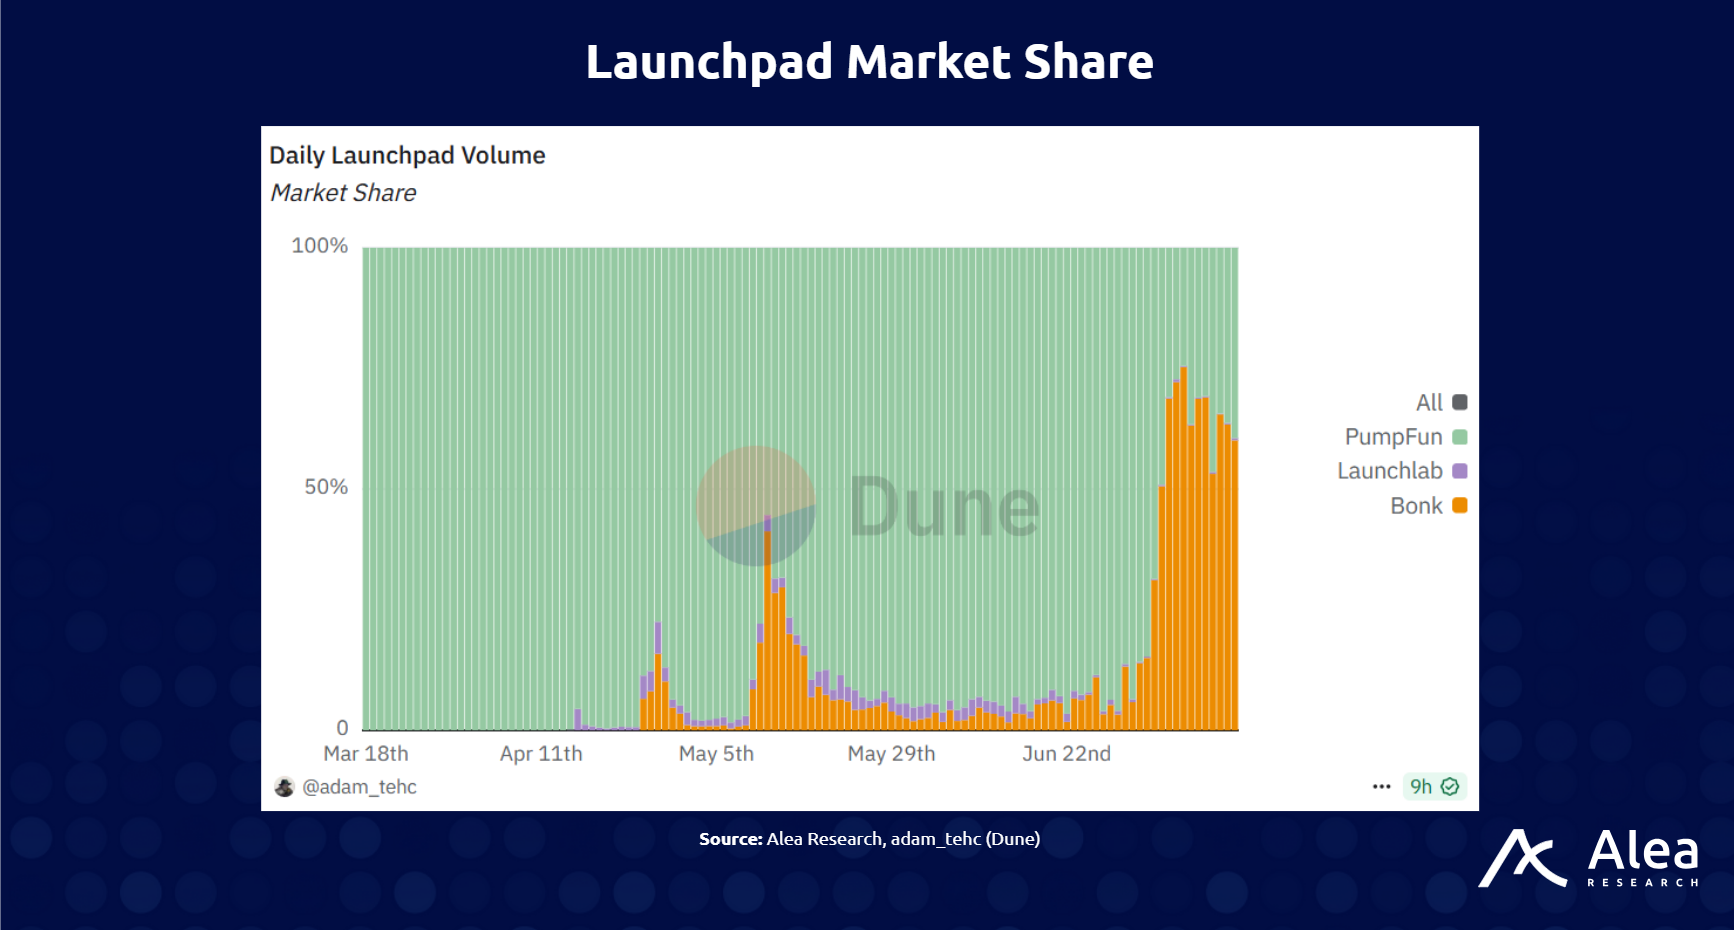Screen dimensions: 1734x930
Task: Select the All legend label
Action: 1429,402
